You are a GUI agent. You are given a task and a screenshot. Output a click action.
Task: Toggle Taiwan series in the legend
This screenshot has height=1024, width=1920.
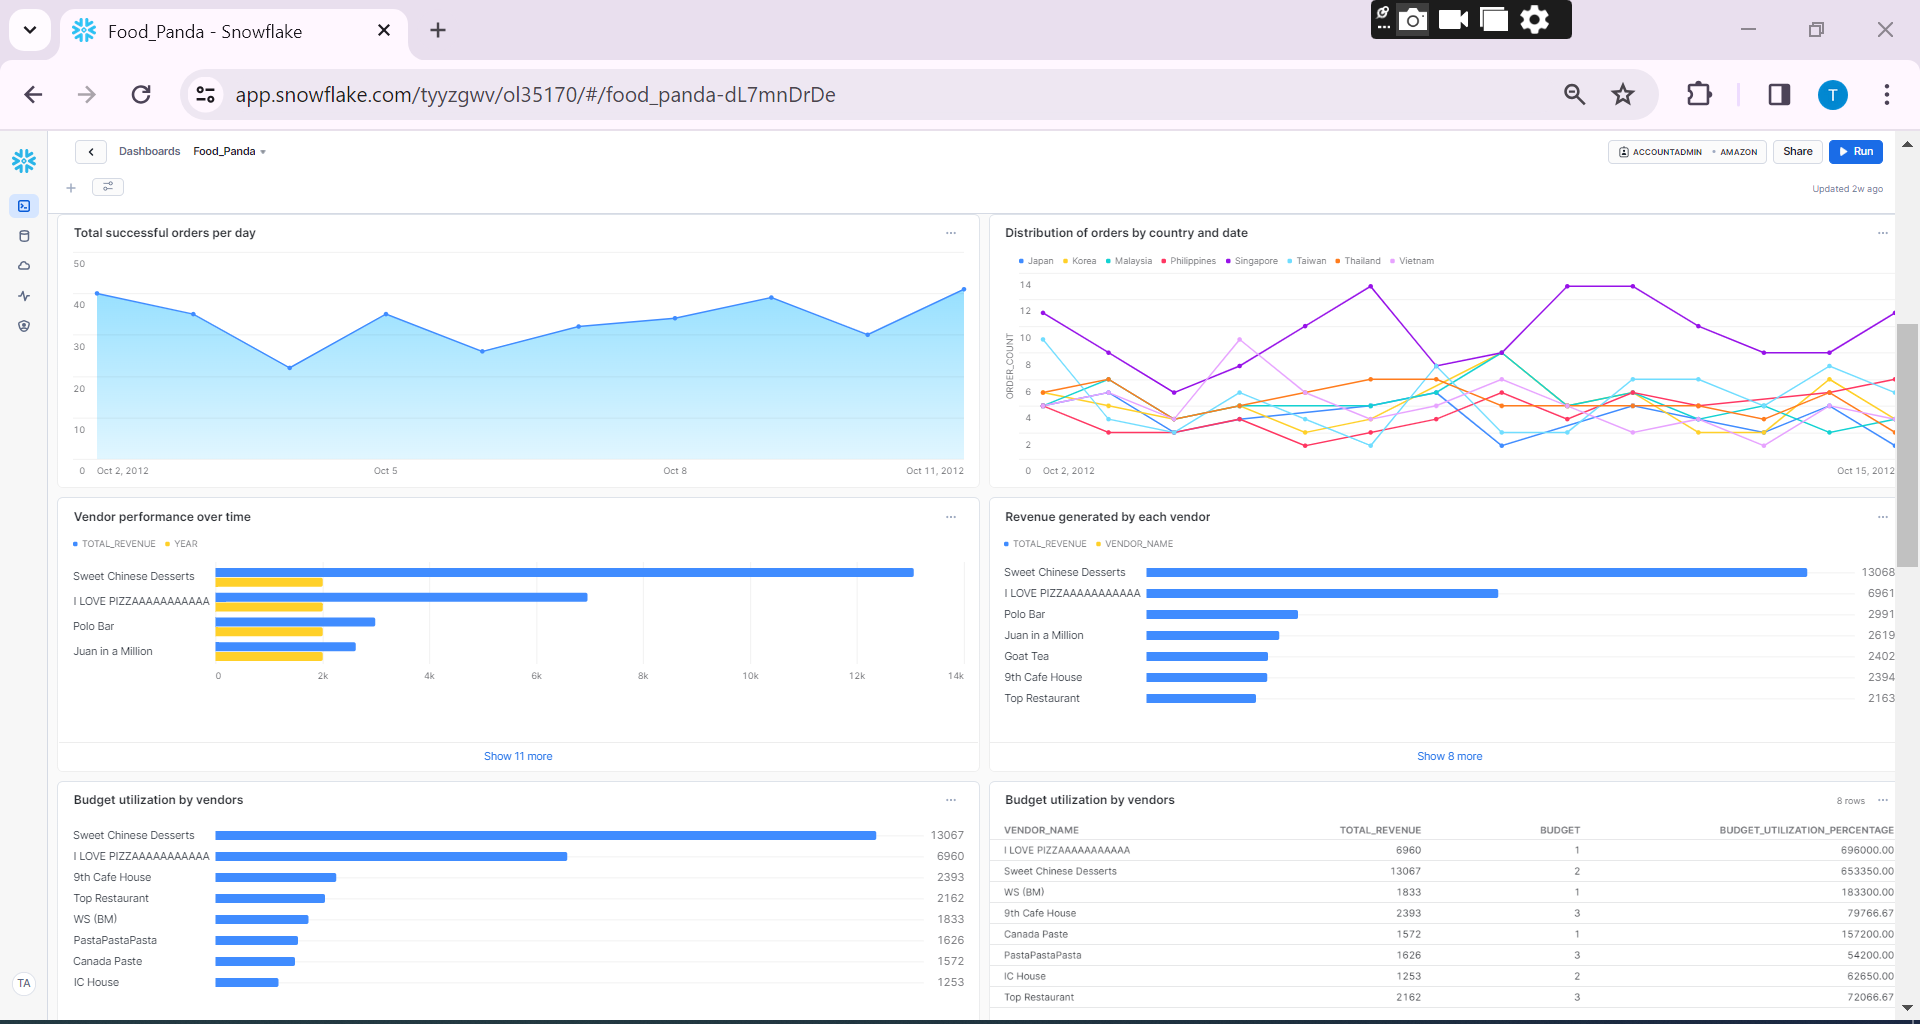point(1307,261)
